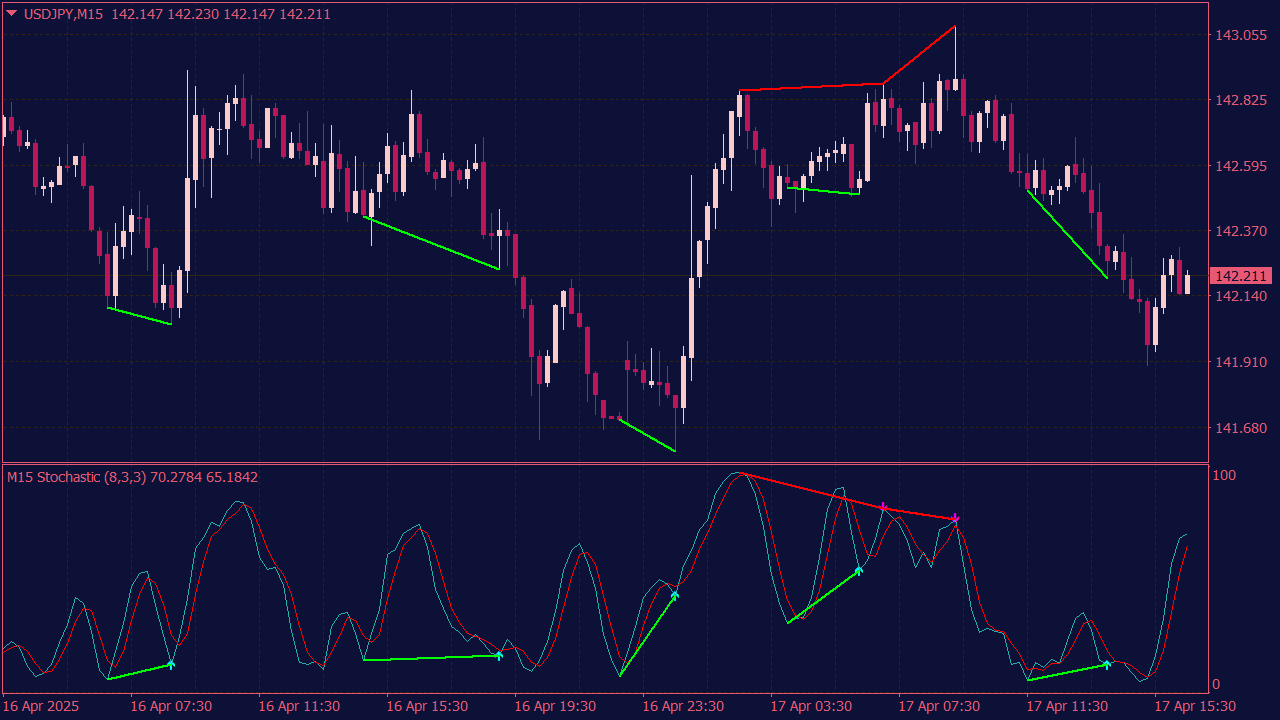Click the USDJPY,M15 symbol title text

tap(64, 14)
